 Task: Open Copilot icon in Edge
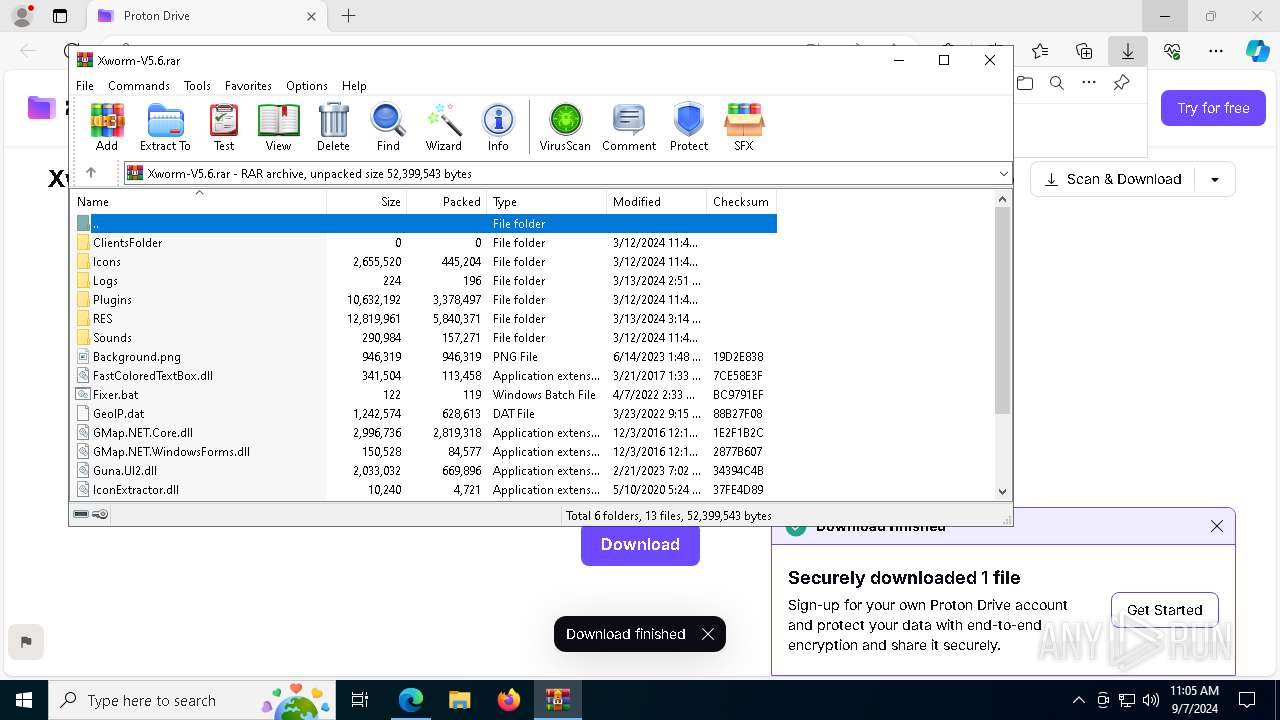coord(1258,51)
